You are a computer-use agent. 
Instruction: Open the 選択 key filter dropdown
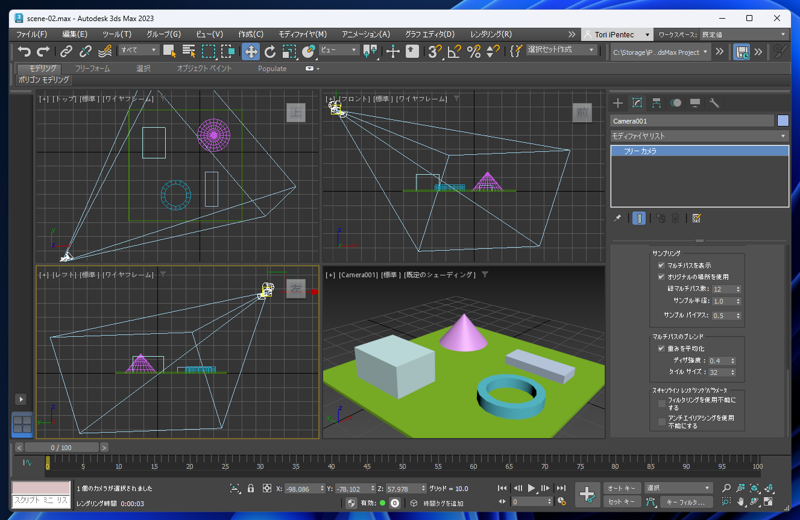(678, 488)
